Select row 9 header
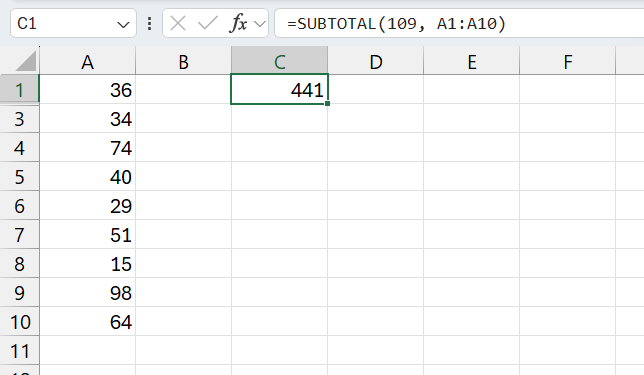644x375 pixels. 19,292
